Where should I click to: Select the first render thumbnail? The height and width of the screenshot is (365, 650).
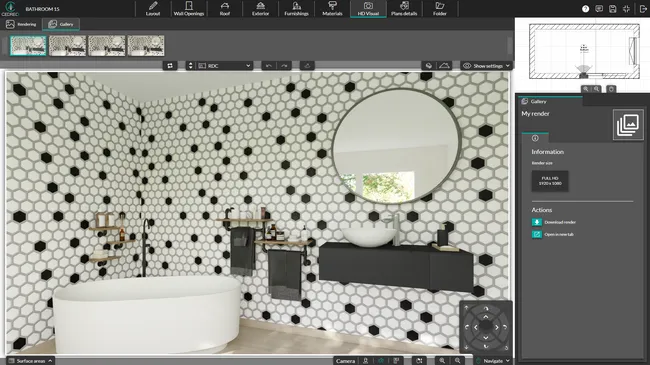[x=28, y=46]
